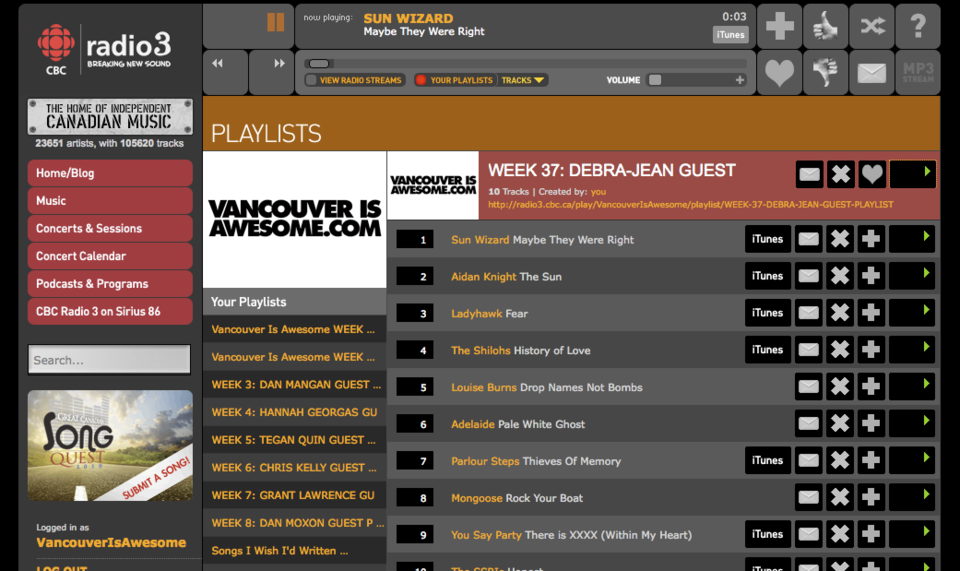
Task: Go to Concerts & Sessions
Action: pyautogui.click(x=110, y=228)
